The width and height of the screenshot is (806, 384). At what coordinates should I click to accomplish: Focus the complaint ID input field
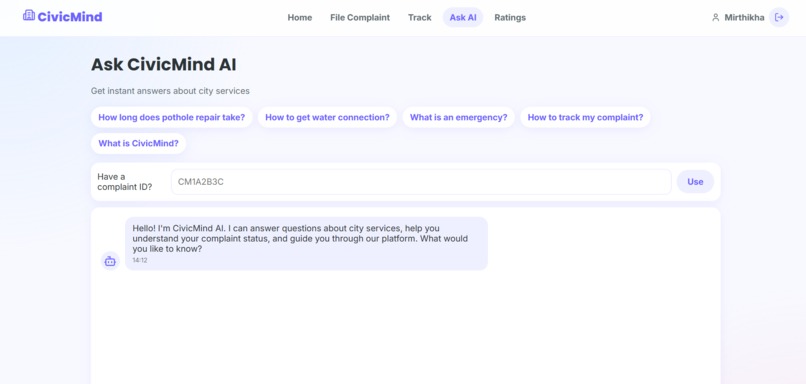[x=421, y=181]
